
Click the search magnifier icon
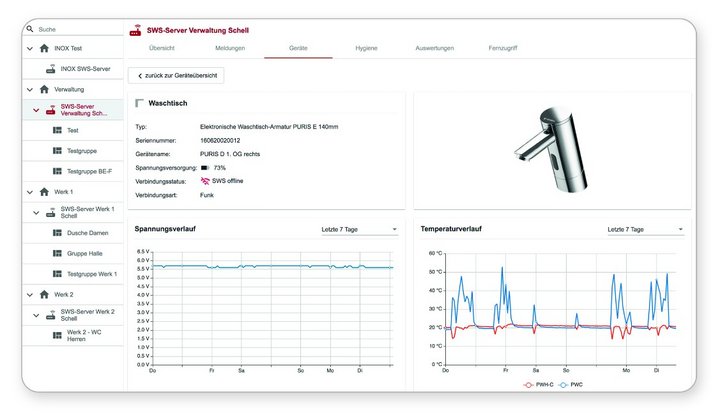tap(31, 30)
